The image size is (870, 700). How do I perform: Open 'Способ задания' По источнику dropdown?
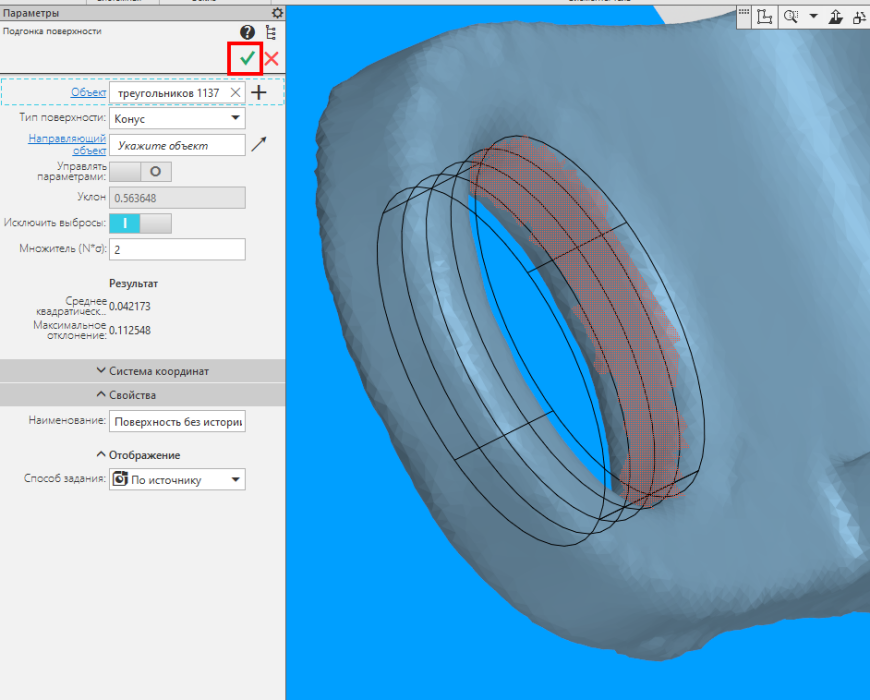click(x=177, y=479)
